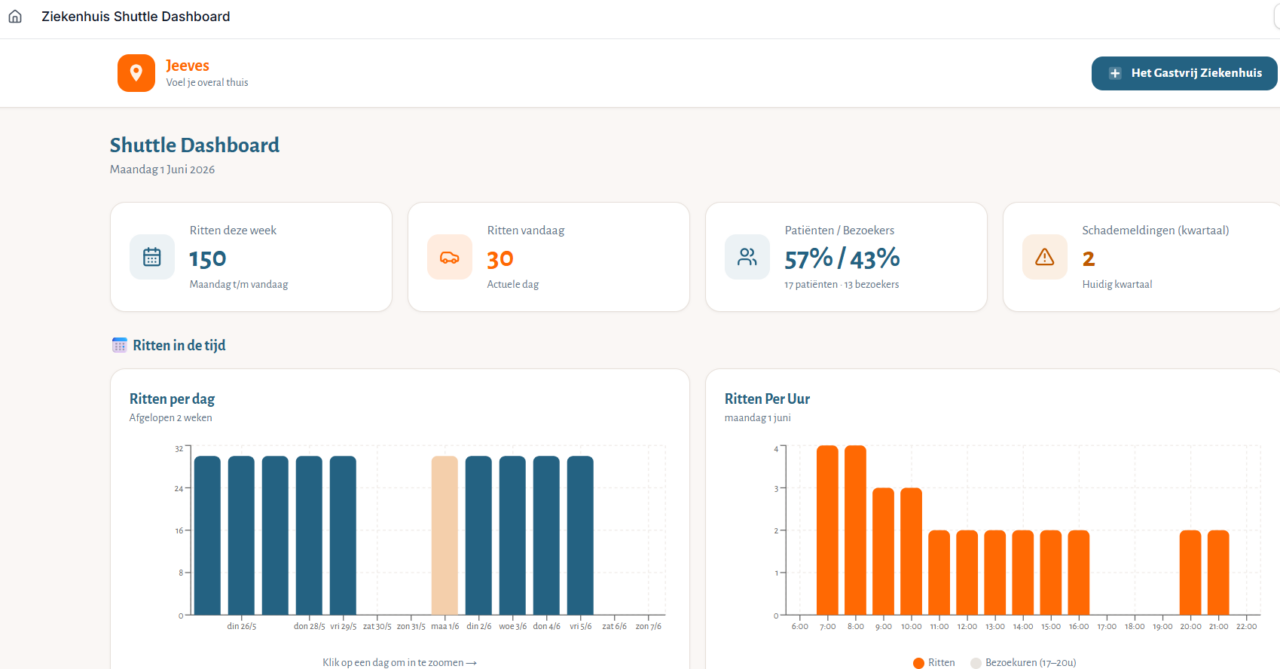The width and height of the screenshot is (1280, 669).
Task: Open Het Gastvrij Ziekenhuis button
Action: coord(1184,73)
